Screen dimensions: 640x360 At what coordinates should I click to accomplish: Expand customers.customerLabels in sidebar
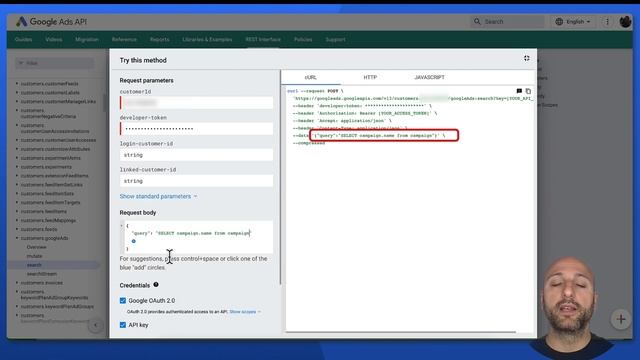pyautogui.click(x=17, y=93)
